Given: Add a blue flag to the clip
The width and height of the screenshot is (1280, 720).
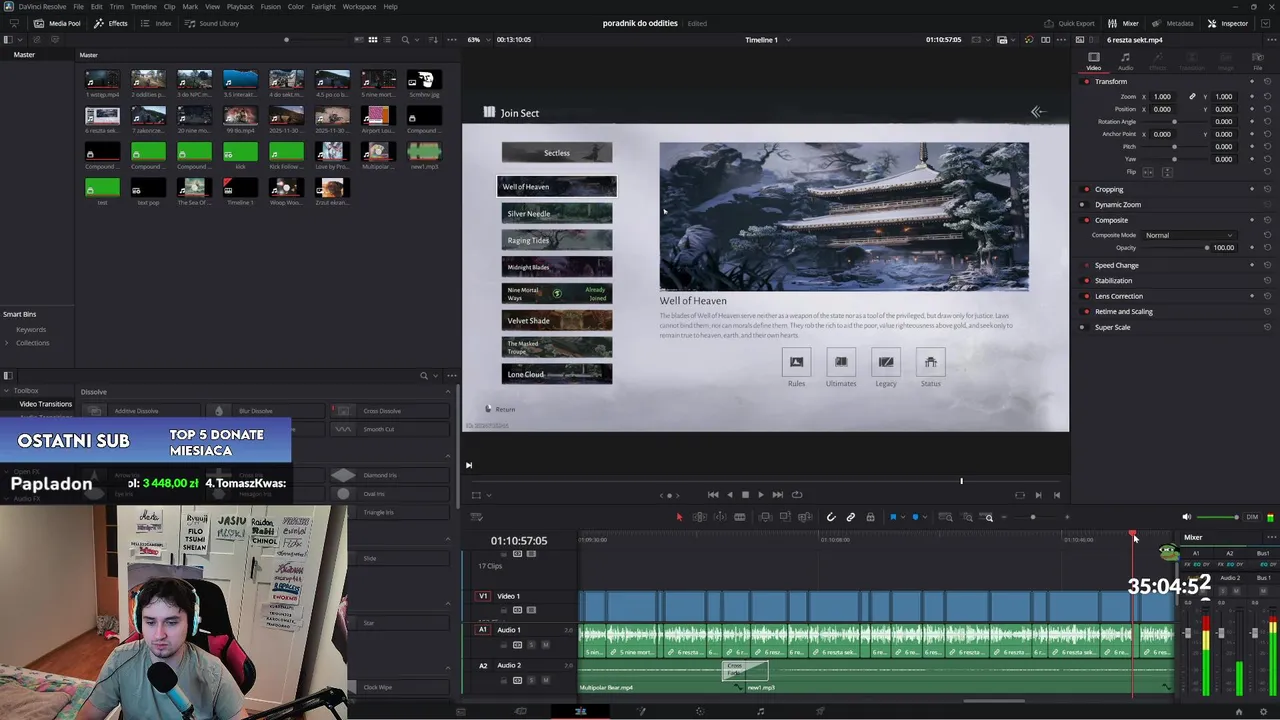Looking at the screenshot, I should click(893, 517).
